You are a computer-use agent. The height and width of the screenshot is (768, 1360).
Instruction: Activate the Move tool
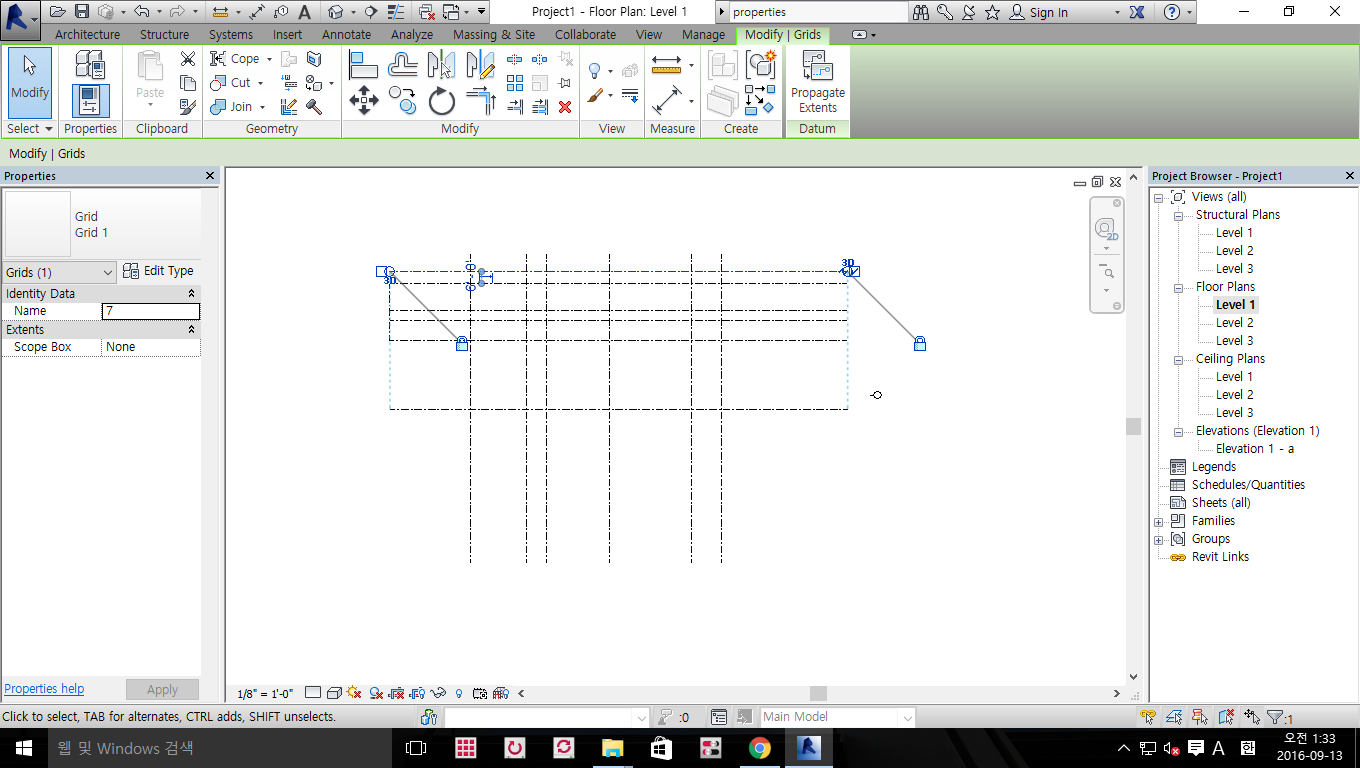pyautogui.click(x=363, y=101)
